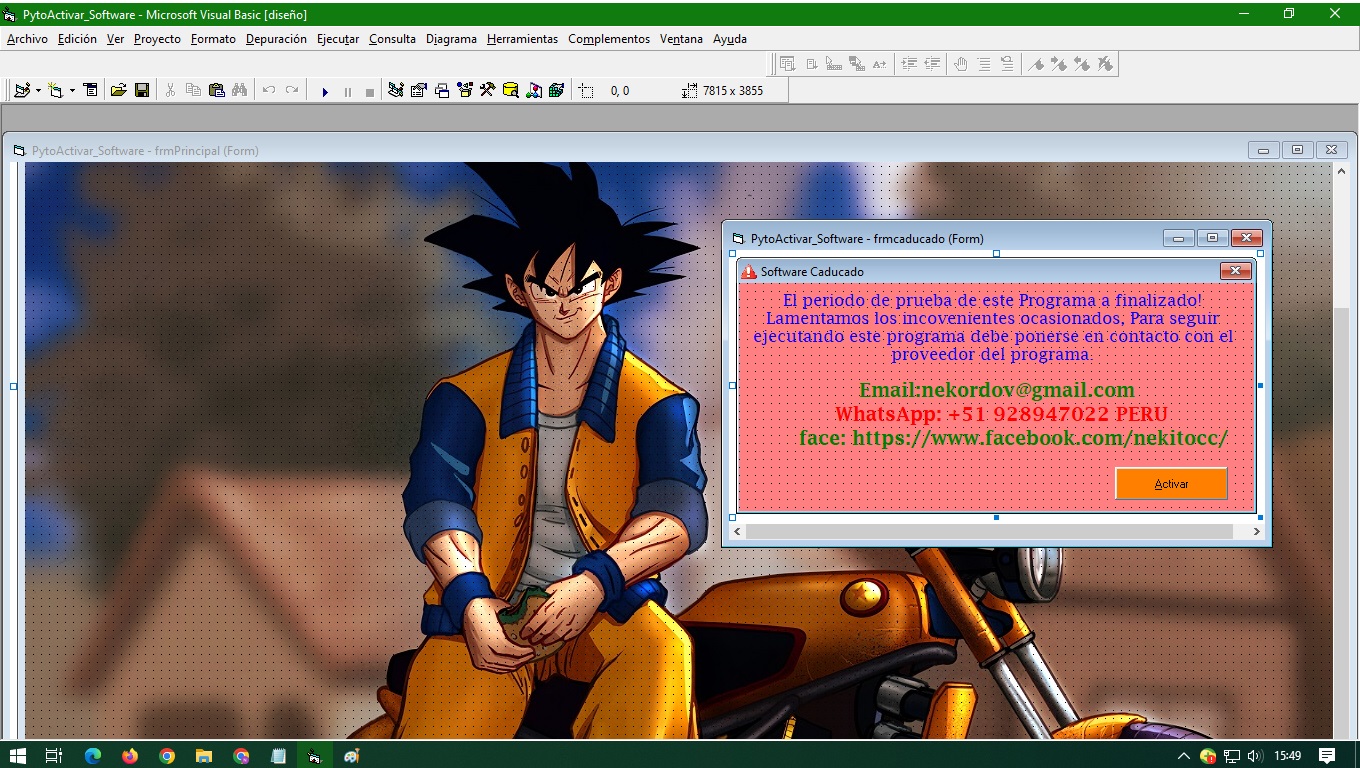1360x768 pixels.
Task: Click the Toggle Bookmark flag icon
Action: pyautogui.click(x=1037, y=64)
